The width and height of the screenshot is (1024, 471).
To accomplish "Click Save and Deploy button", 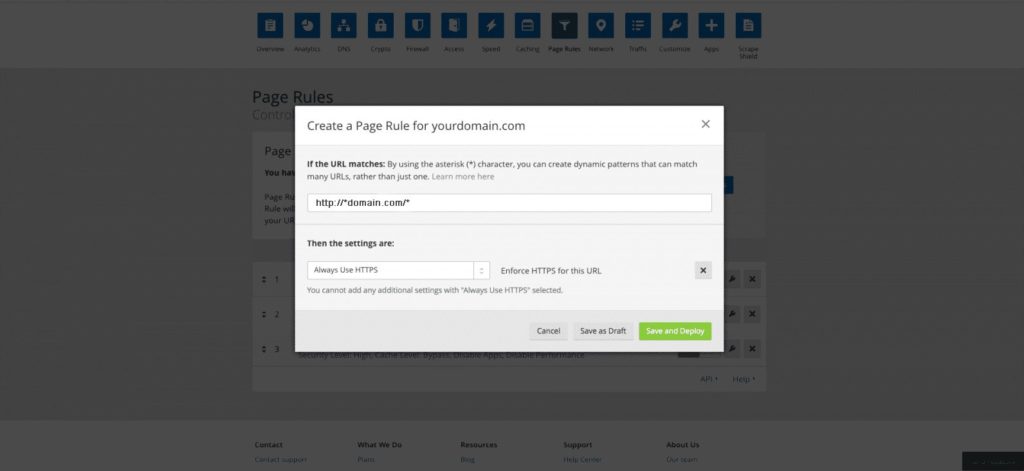I will pyautogui.click(x=675, y=331).
